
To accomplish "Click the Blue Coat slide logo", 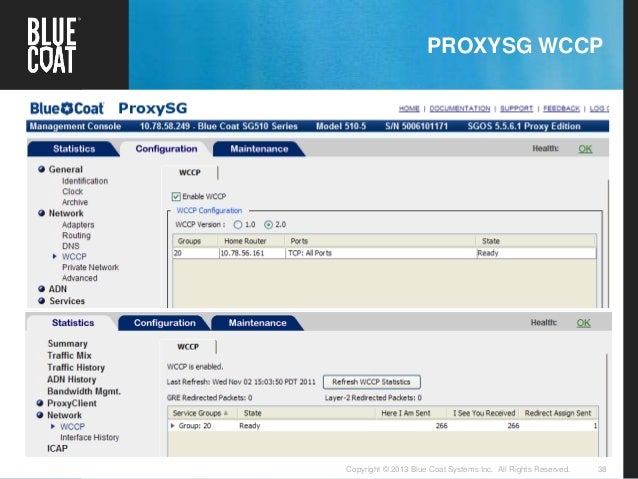I will pyautogui.click(x=52, y=45).
